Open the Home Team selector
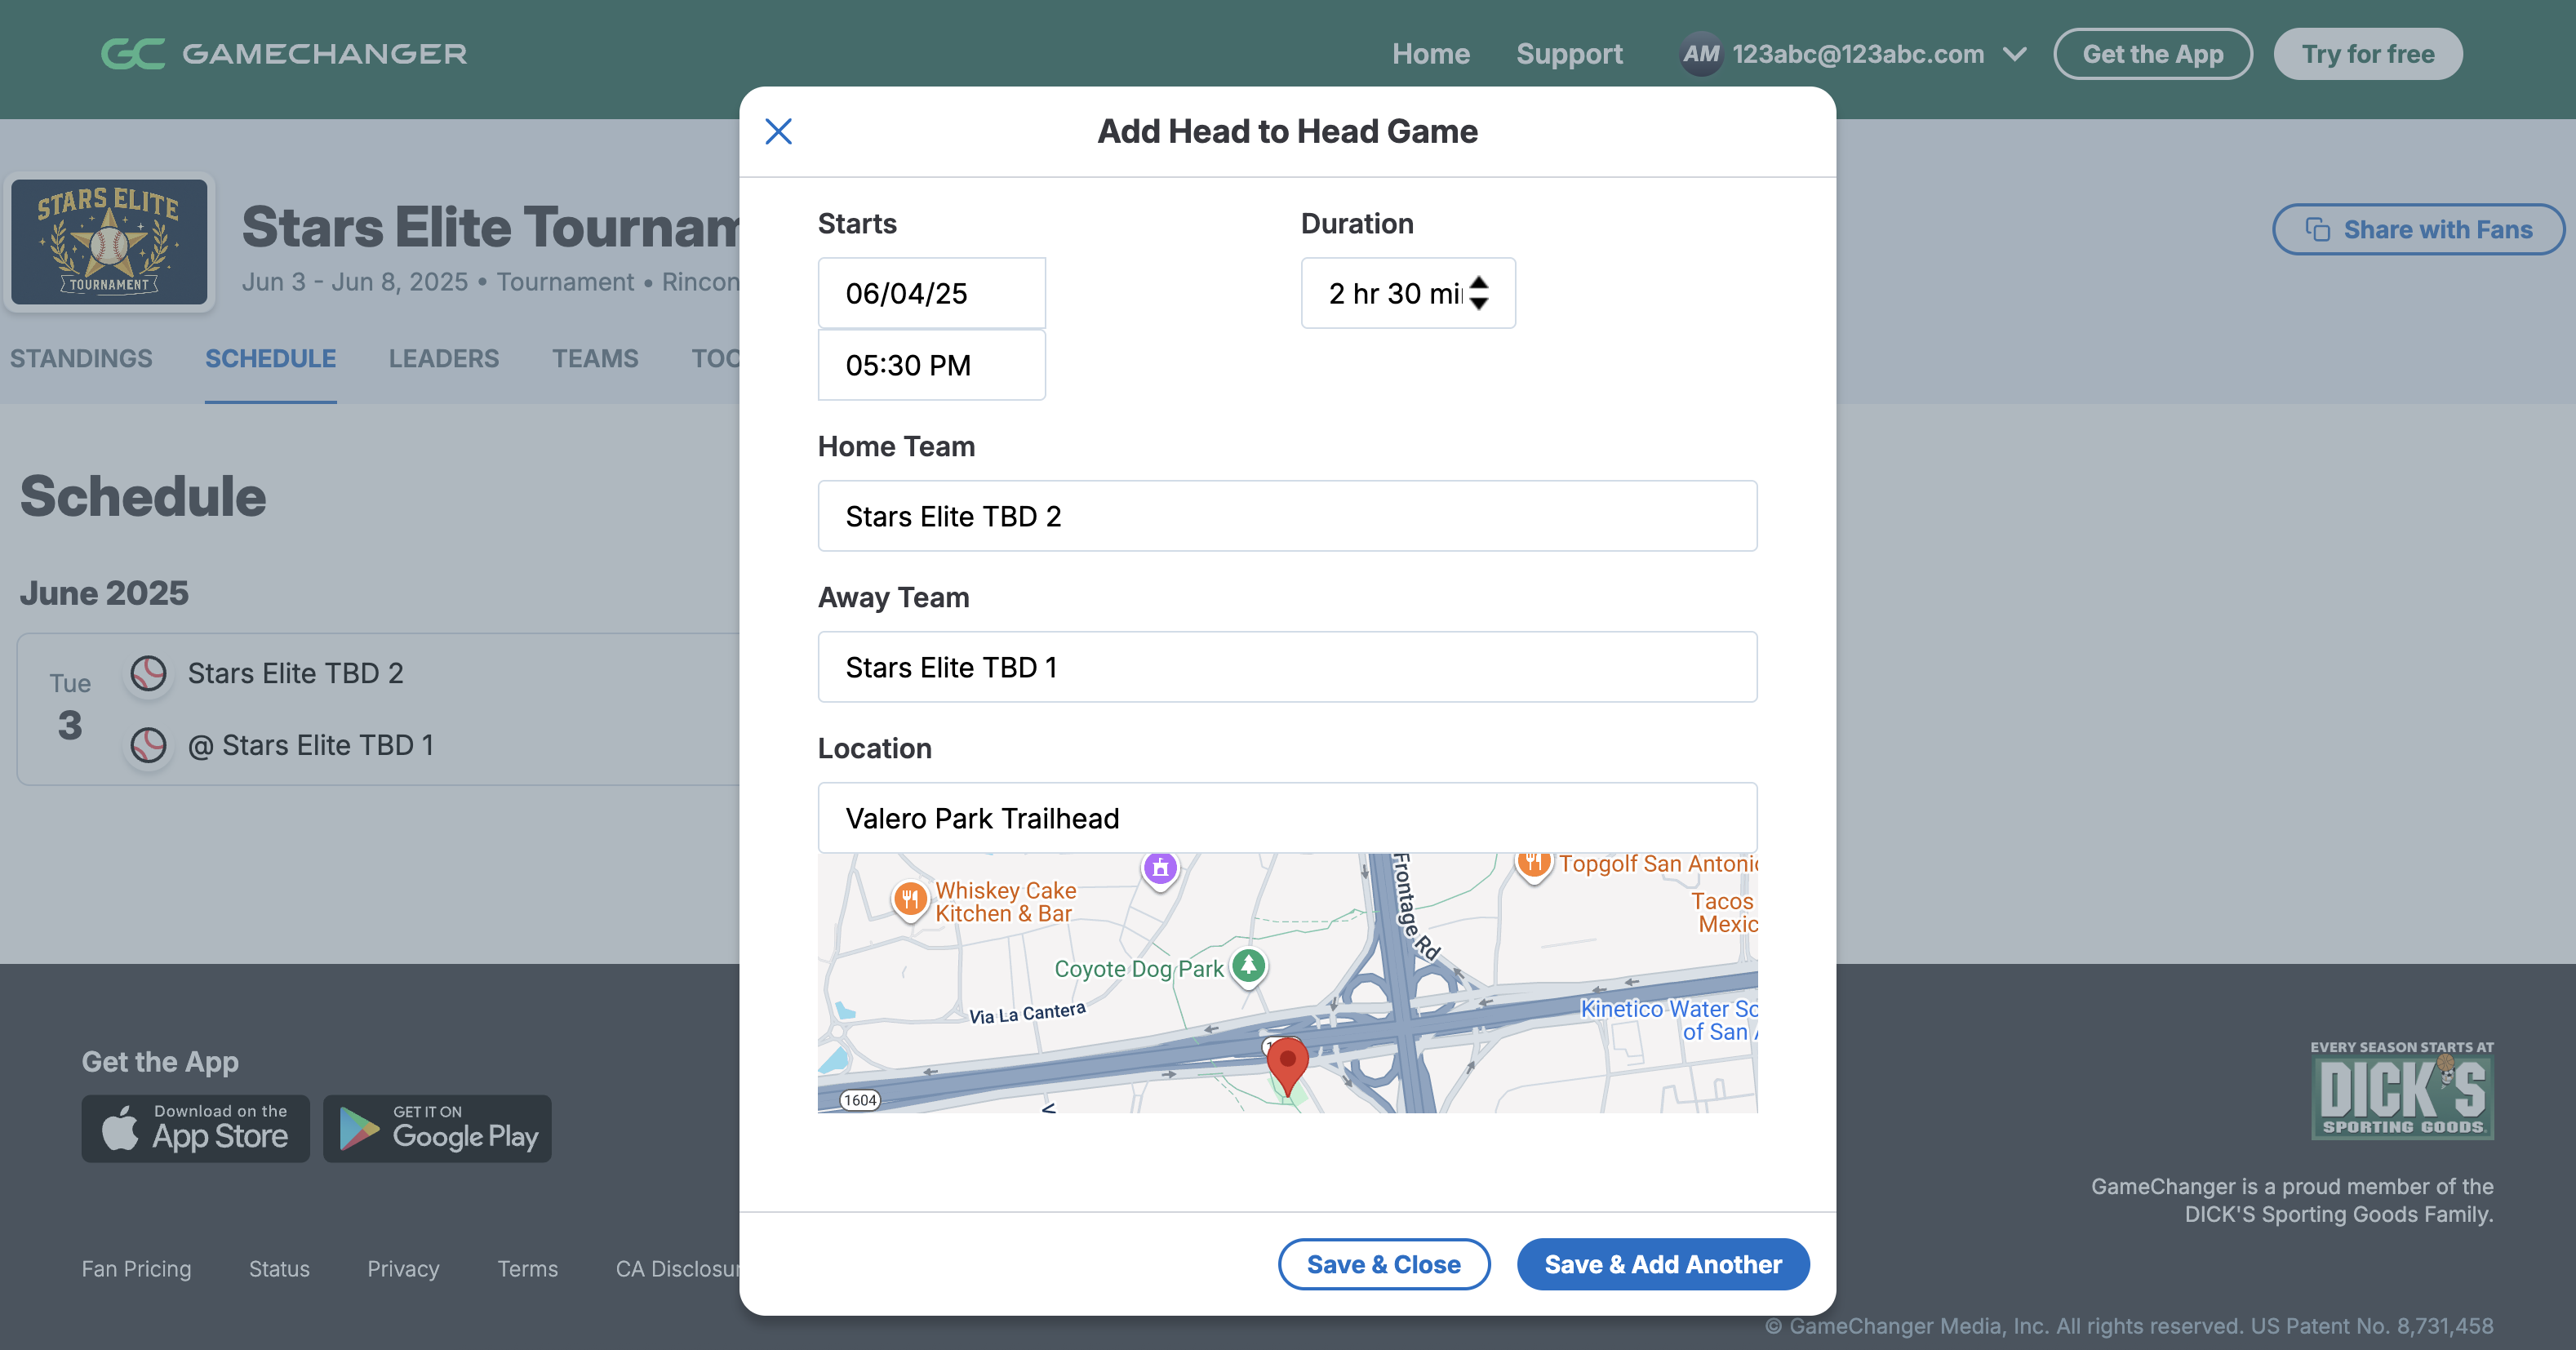Image resolution: width=2576 pixels, height=1350 pixels. (x=1287, y=516)
